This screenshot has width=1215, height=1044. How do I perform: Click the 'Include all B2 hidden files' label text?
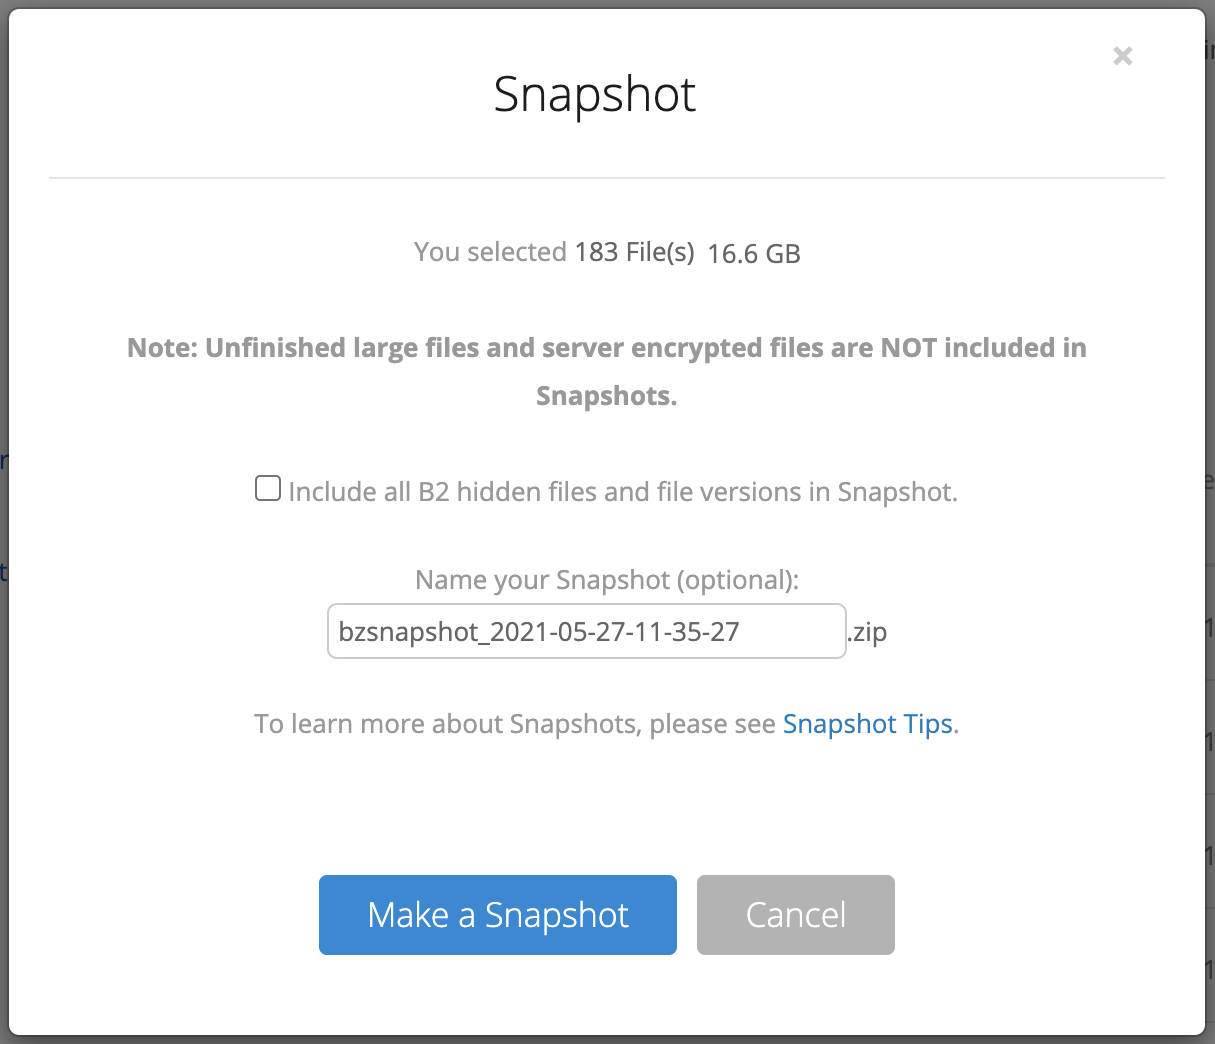click(x=622, y=492)
